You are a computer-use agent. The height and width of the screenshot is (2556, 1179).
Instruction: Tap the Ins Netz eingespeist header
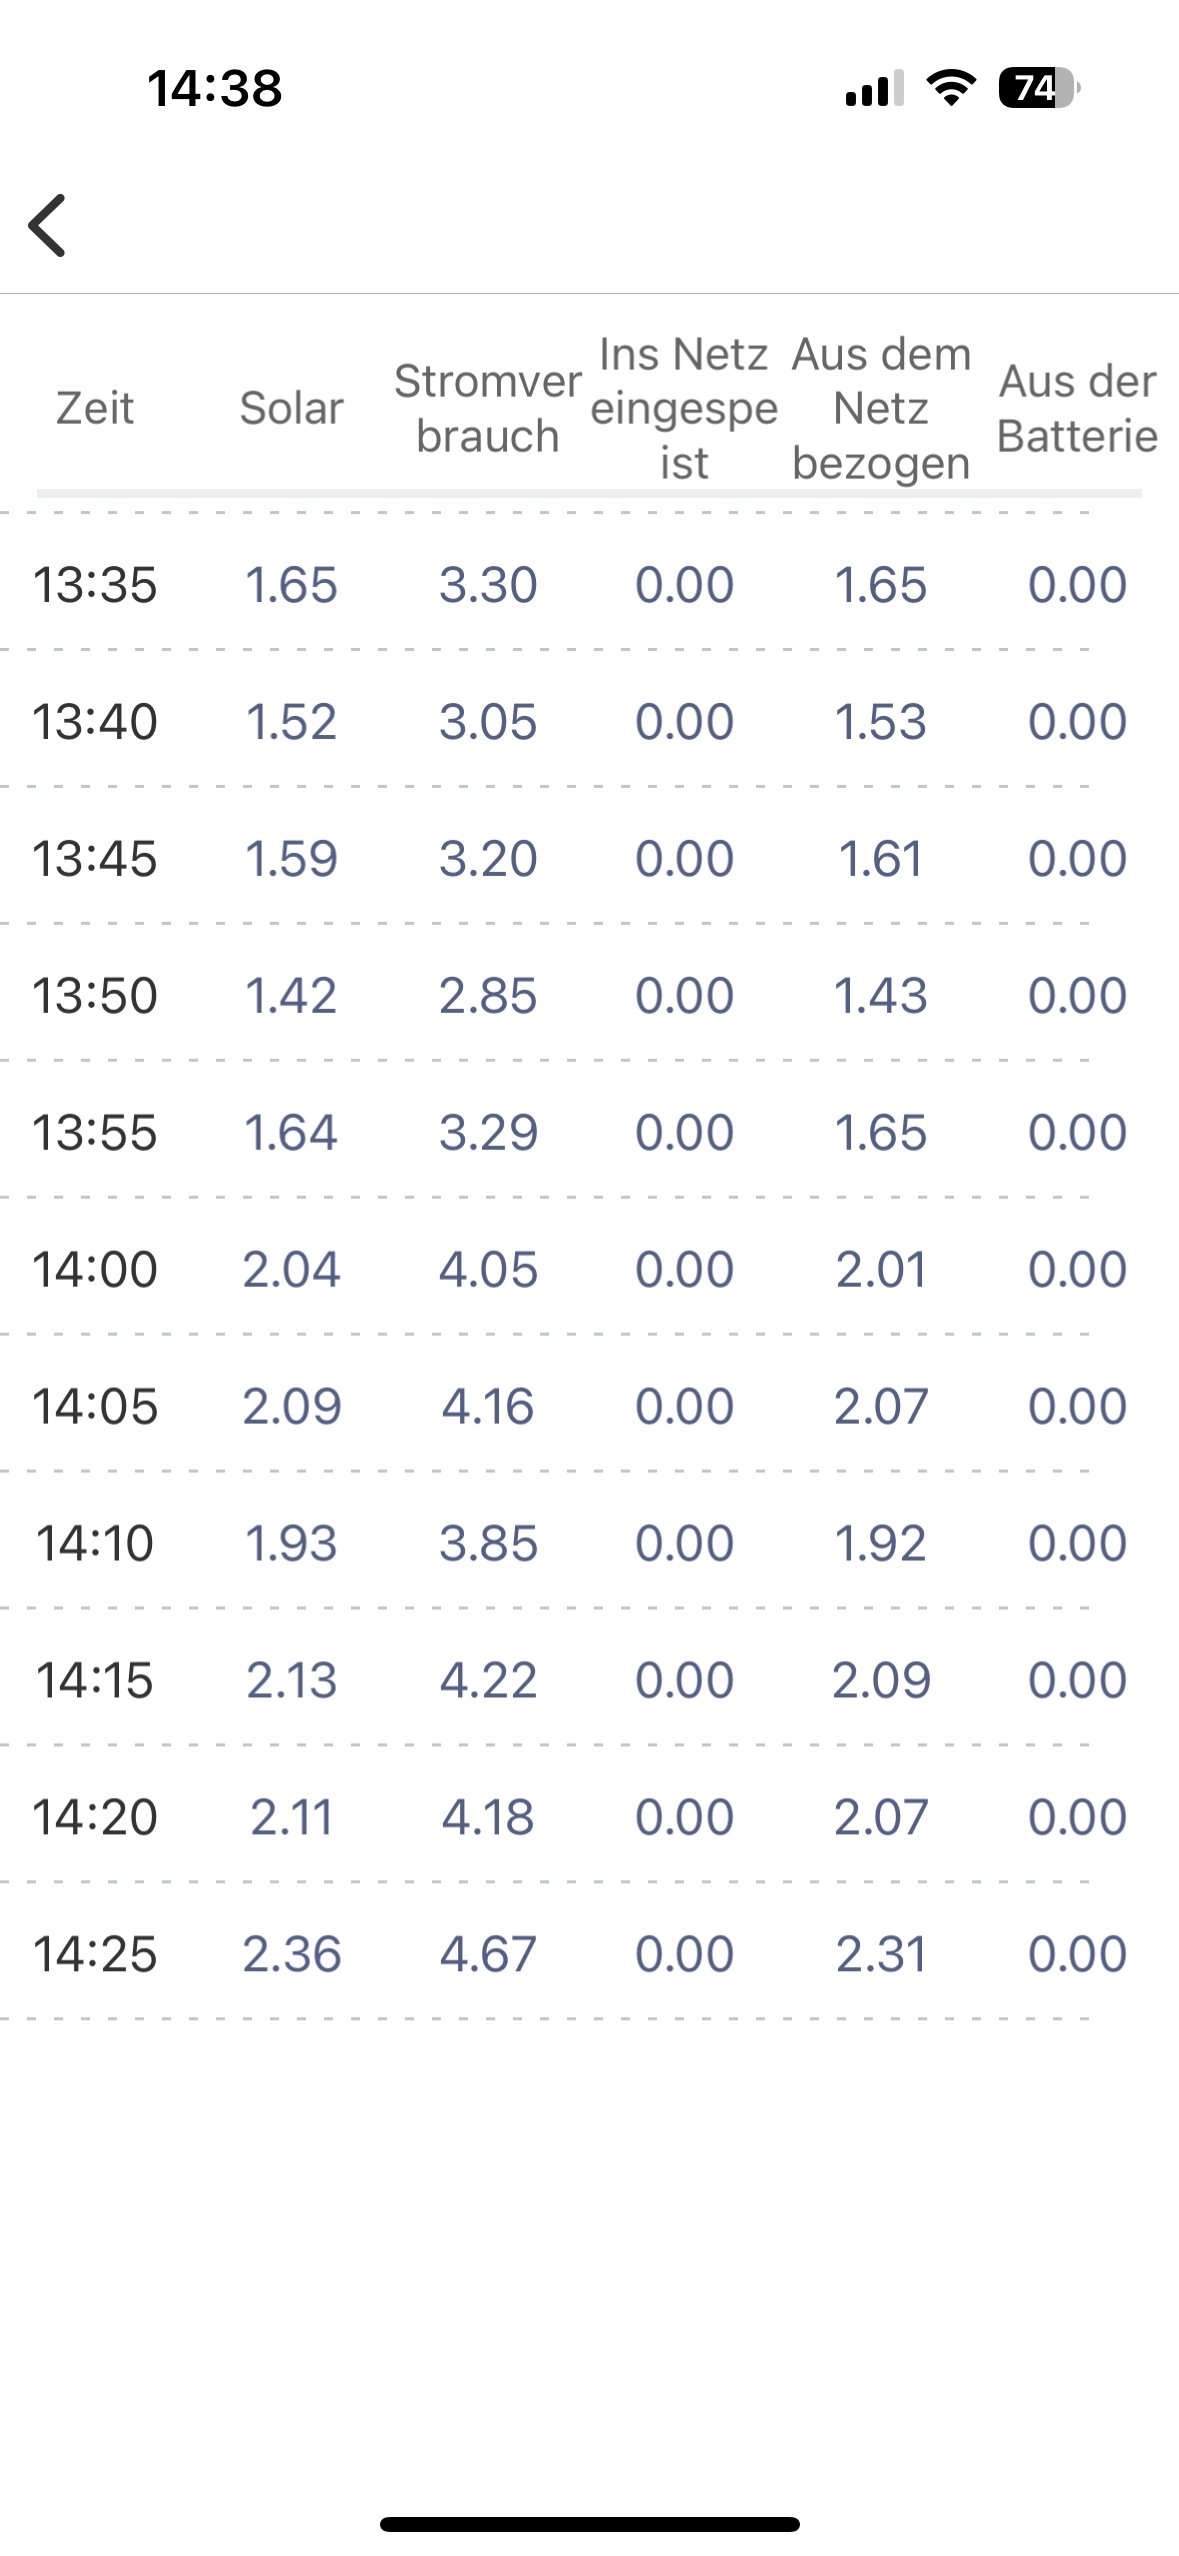click(684, 408)
